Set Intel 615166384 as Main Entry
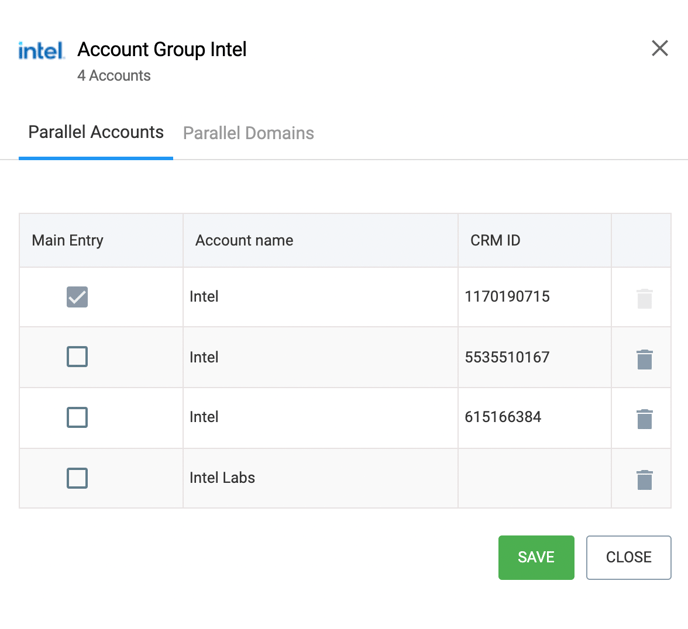The height and width of the screenshot is (629, 688). coord(77,417)
